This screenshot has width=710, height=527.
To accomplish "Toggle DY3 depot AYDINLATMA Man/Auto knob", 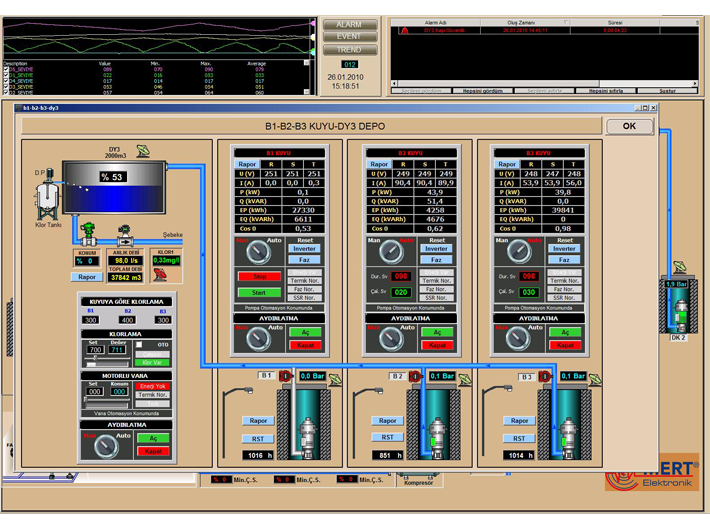I will [106, 446].
